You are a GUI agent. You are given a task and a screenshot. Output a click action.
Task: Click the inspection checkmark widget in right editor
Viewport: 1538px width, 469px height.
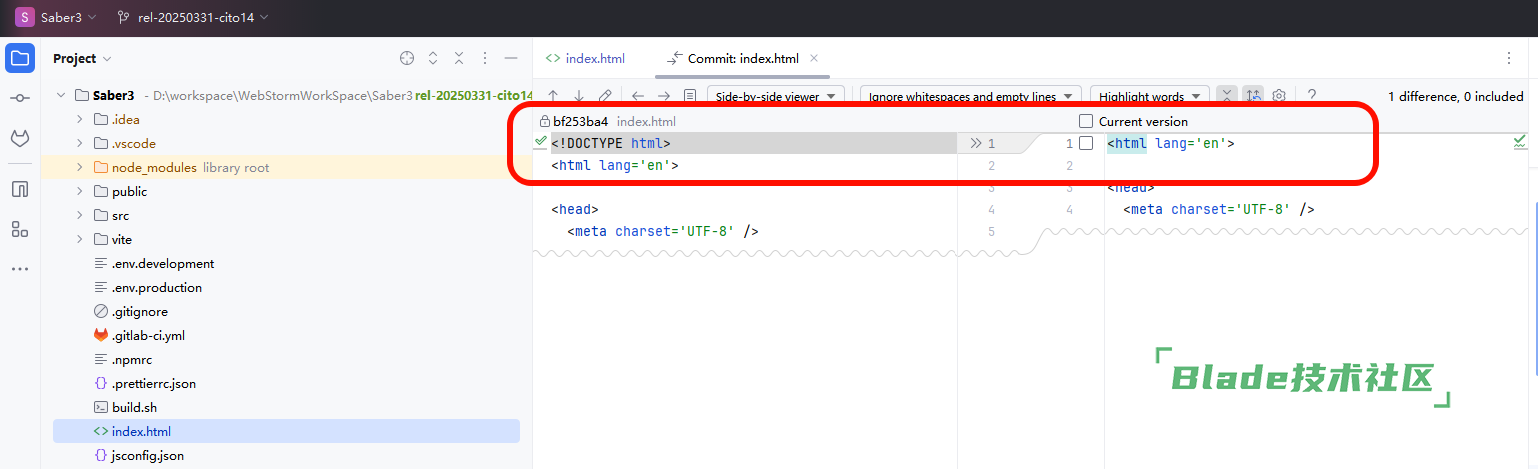(1520, 143)
